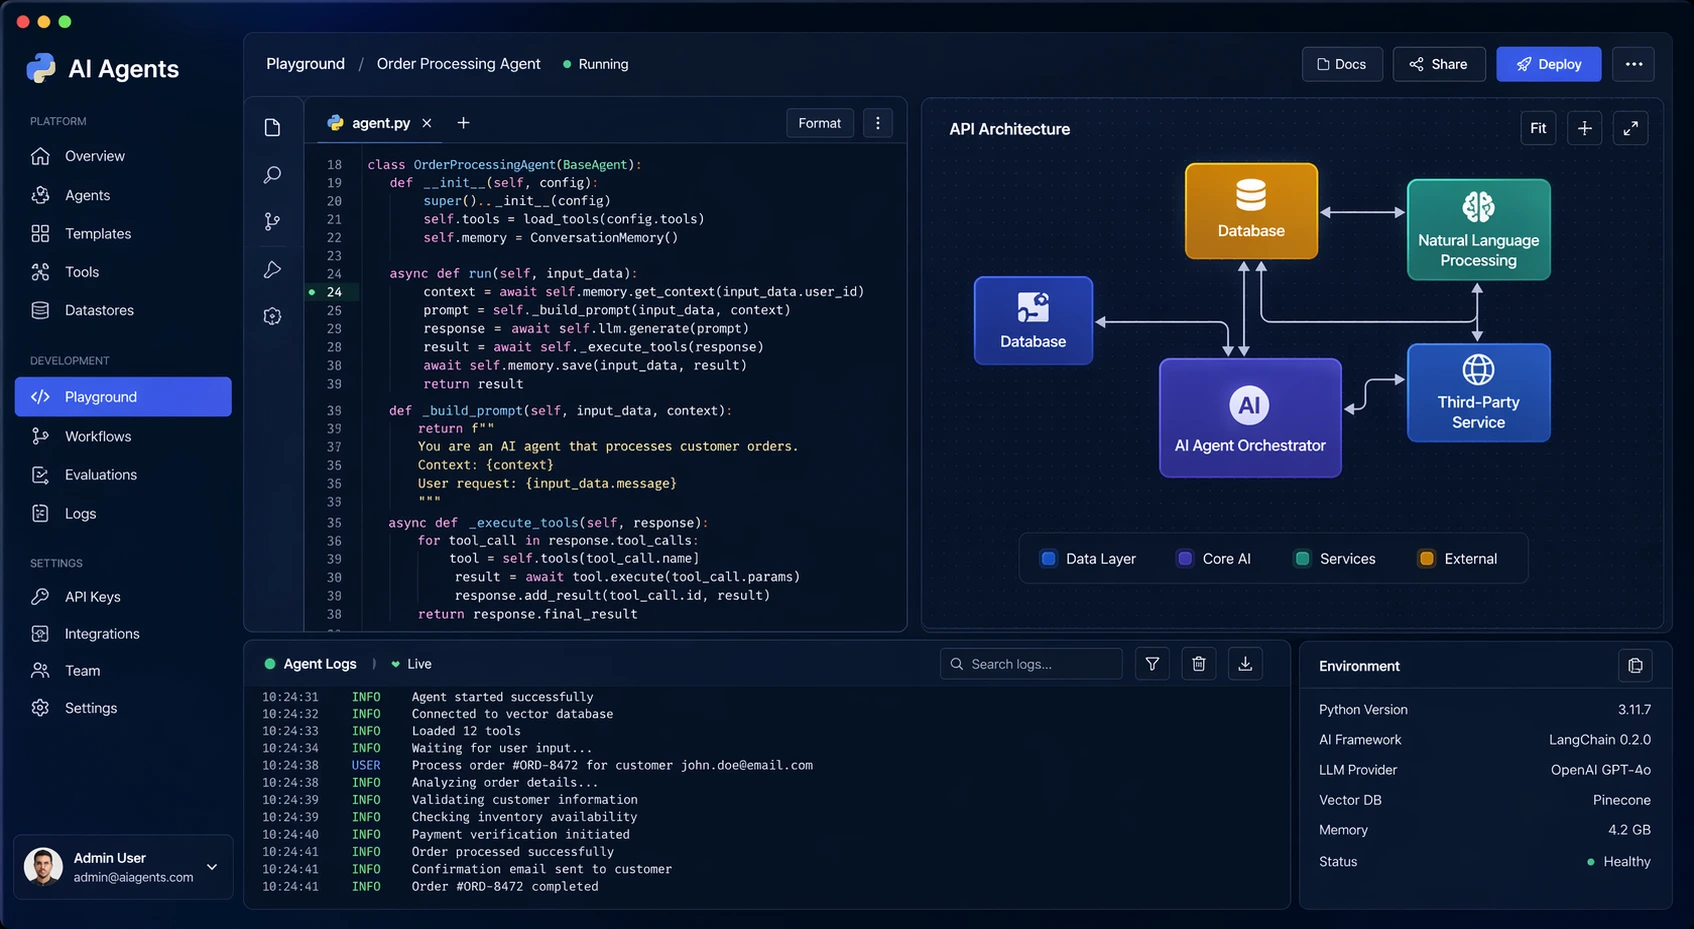Open run and debug icon in editor sidebar
Image resolution: width=1694 pixels, height=929 pixels.
tap(272, 269)
